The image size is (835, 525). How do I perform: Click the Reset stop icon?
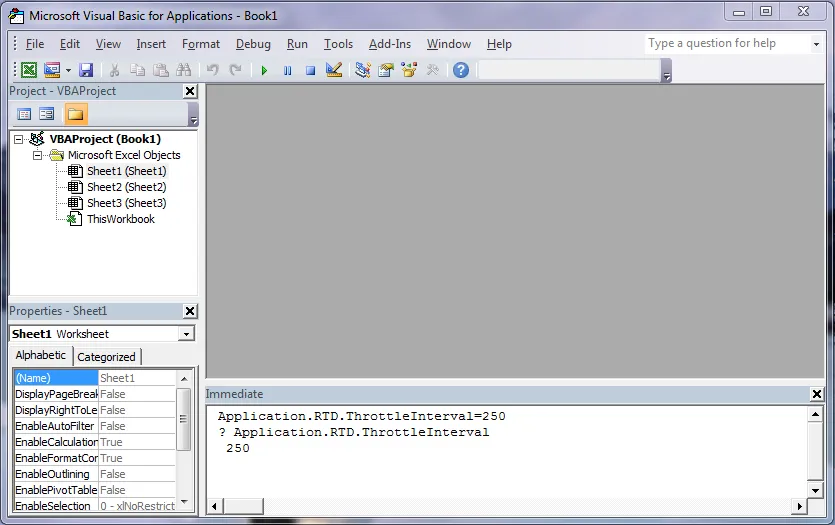coord(310,70)
